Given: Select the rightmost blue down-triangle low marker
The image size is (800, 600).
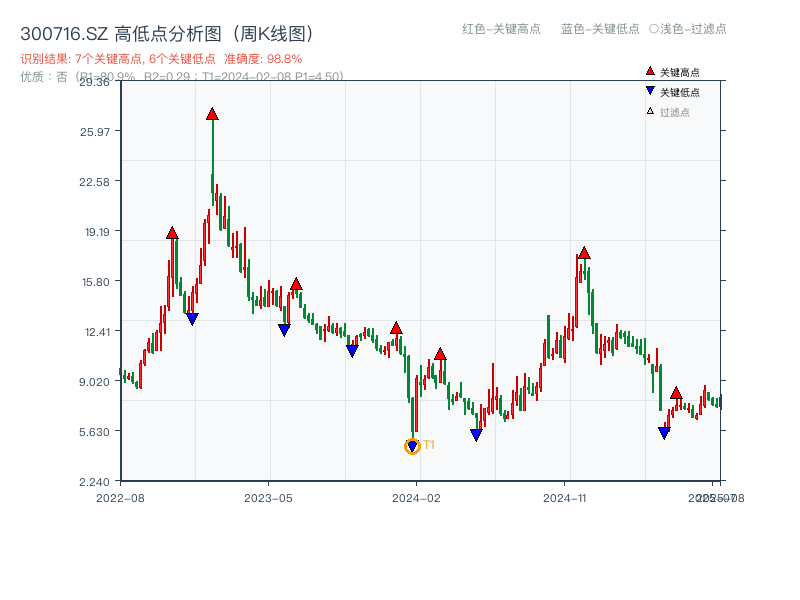Looking at the screenshot, I should pos(663,432).
